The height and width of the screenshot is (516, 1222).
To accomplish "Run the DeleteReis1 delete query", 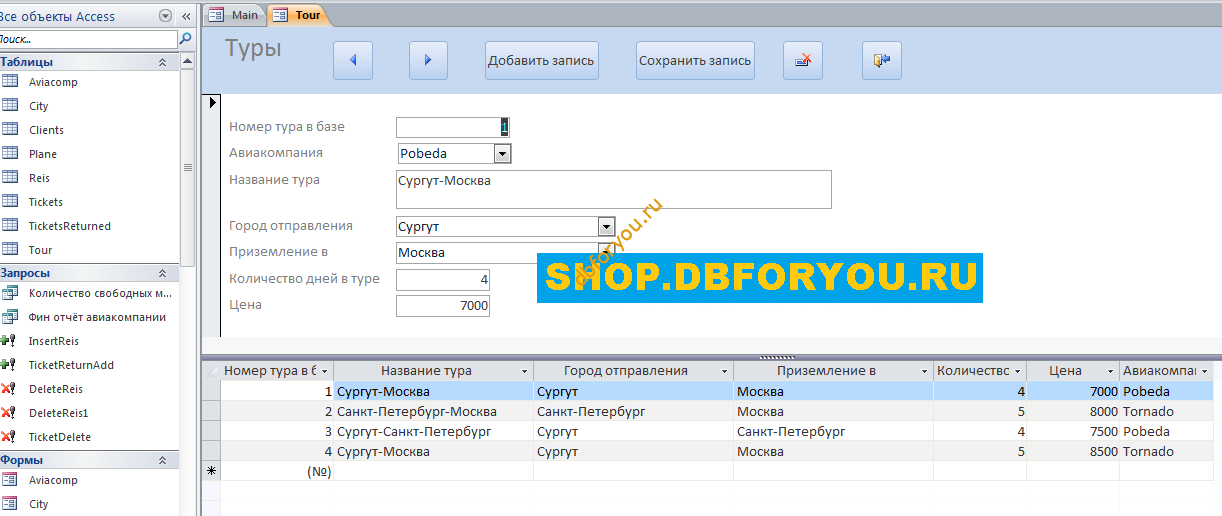I will coord(58,413).
